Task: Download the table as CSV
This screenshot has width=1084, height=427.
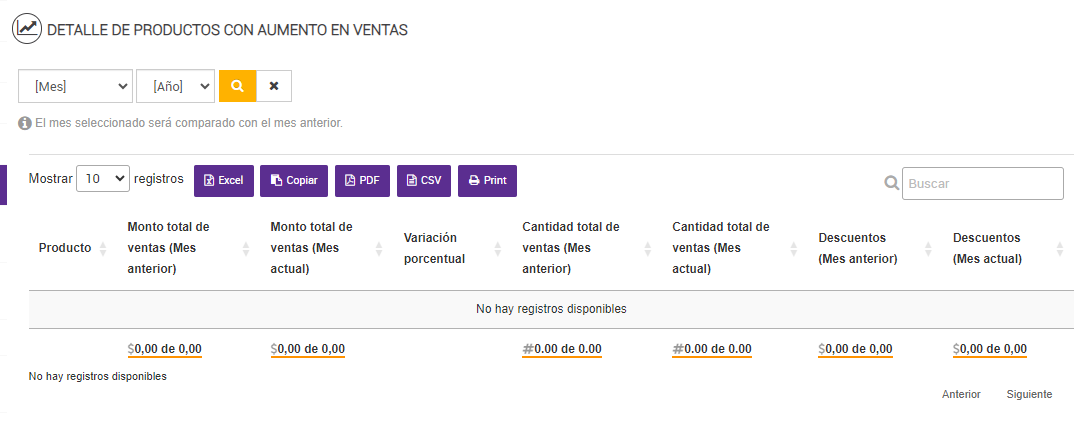Action: [x=424, y=180]
